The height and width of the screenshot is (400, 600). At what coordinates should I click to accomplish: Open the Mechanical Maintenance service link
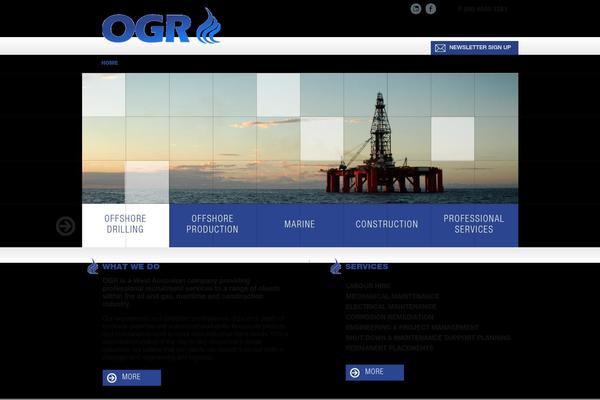point(392,296)
